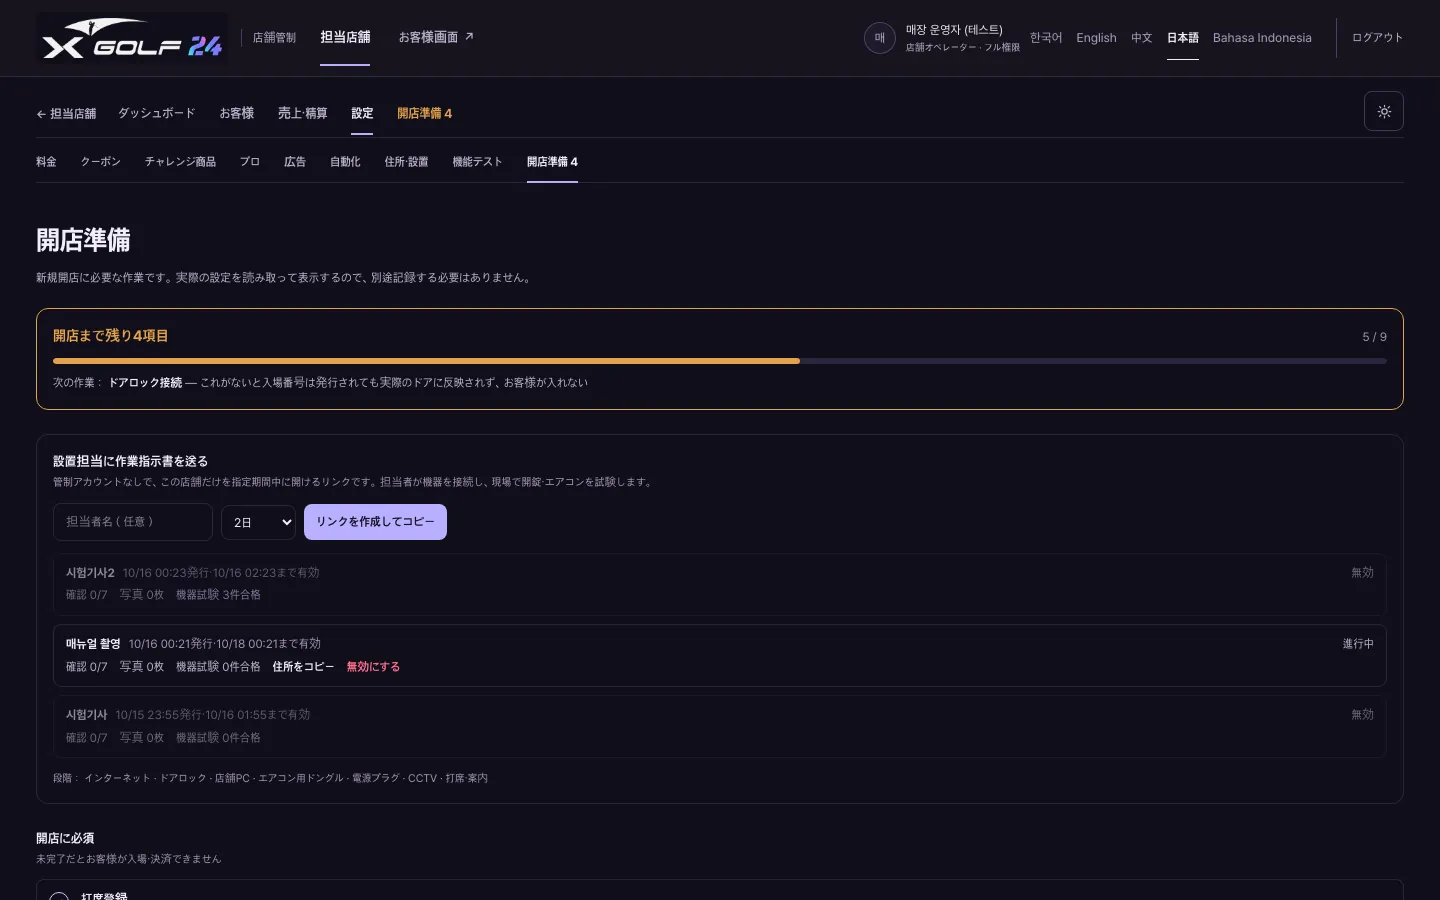The image size is (1440, 900).
Task: Select the 設定 tab
Action: pyautogui.click(x=362, y=114)
